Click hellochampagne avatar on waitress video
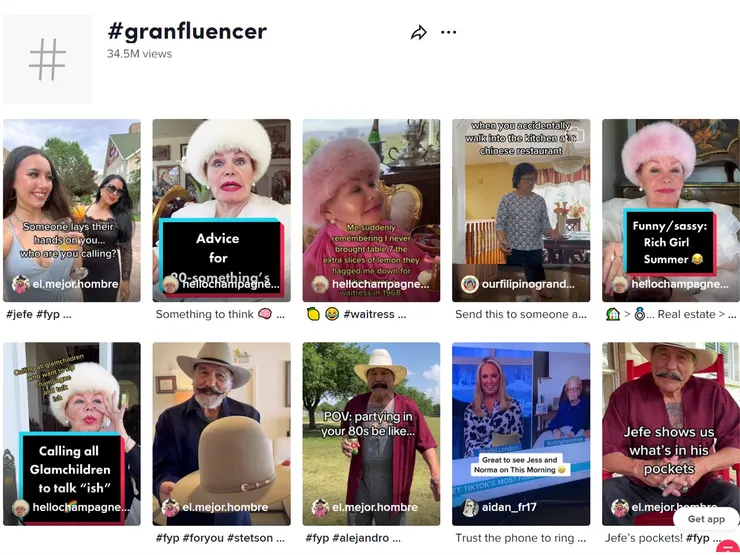The width and height of the screenshot is (740, 555). (x=320, y=284)
